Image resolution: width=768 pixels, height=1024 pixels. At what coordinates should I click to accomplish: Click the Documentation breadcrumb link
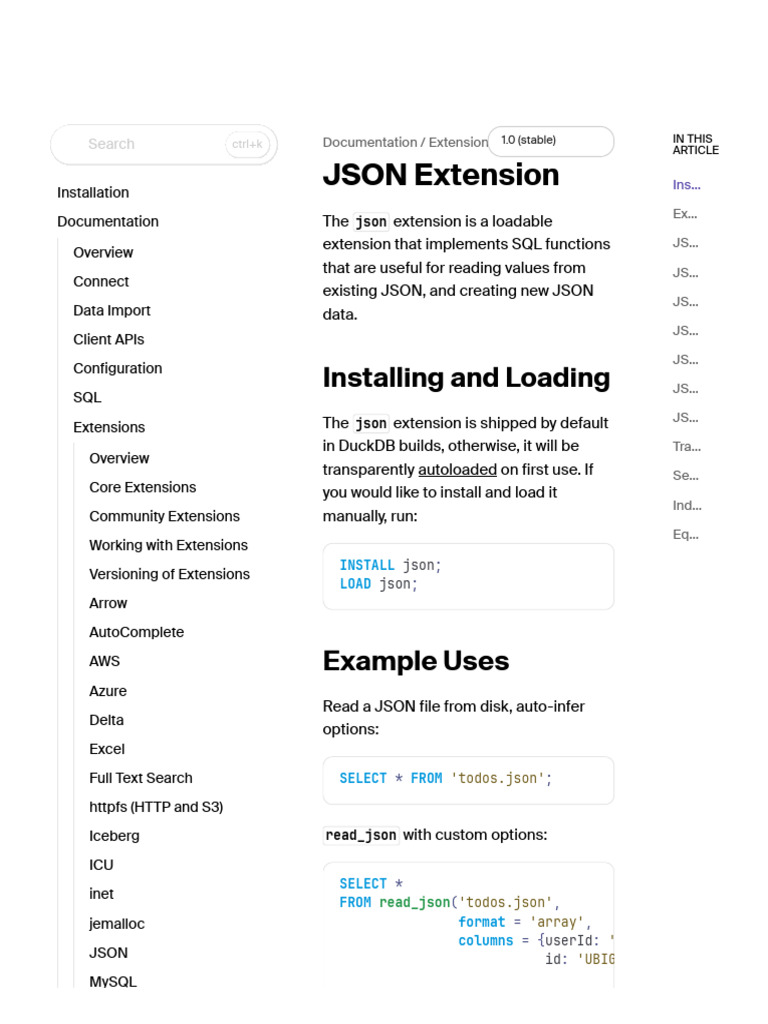(369, 142)
